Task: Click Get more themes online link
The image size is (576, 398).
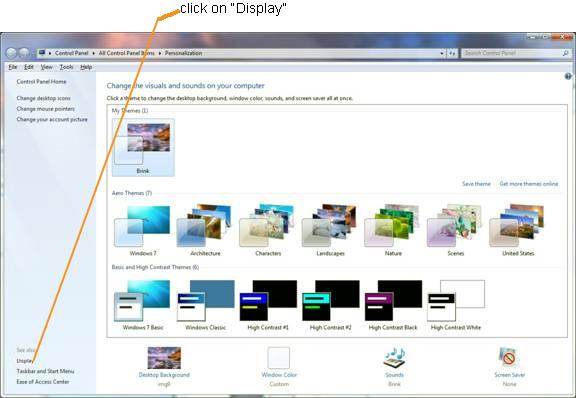Action: click(529, 184)
